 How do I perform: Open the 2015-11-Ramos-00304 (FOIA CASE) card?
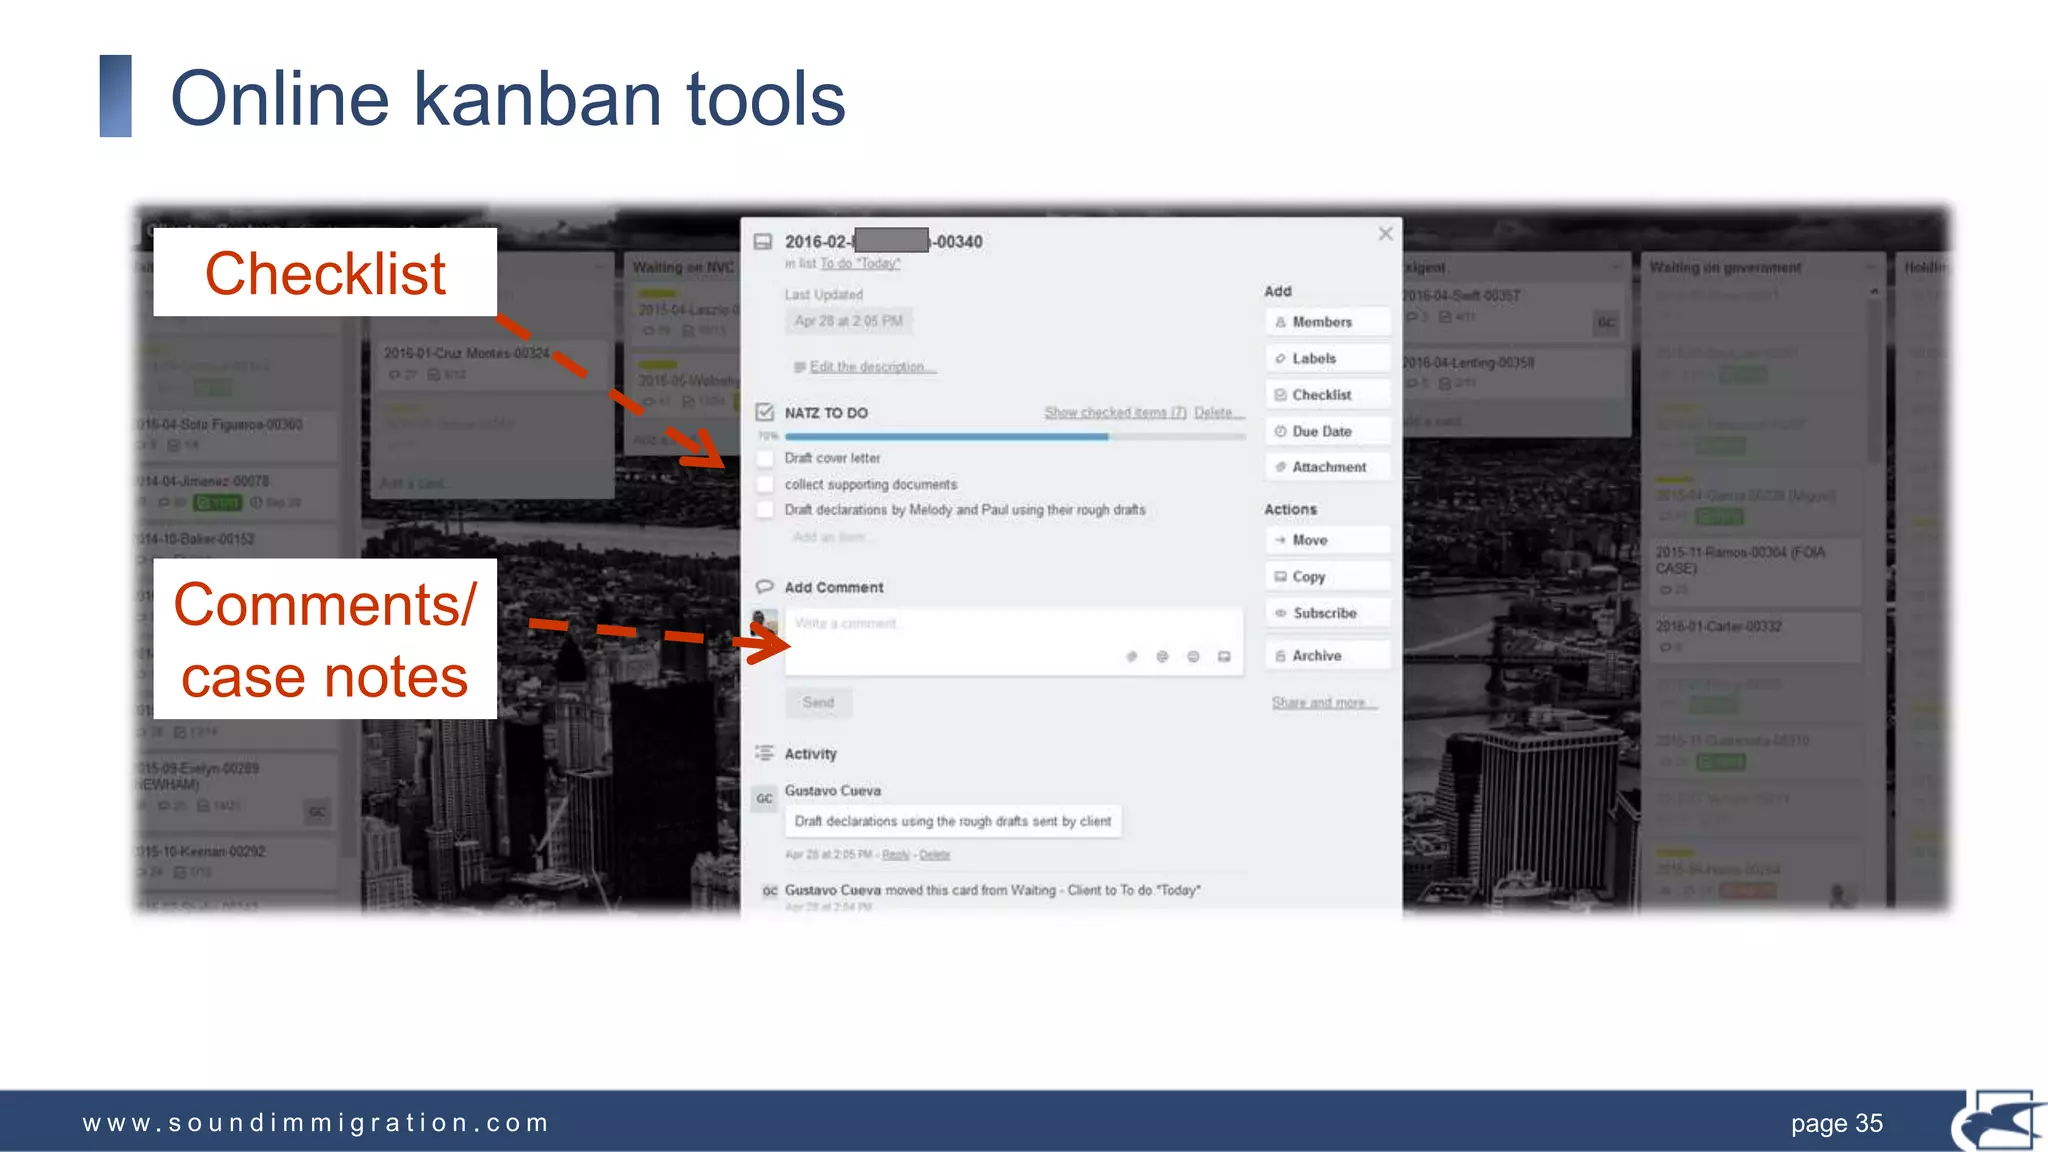pos(1757,571)
